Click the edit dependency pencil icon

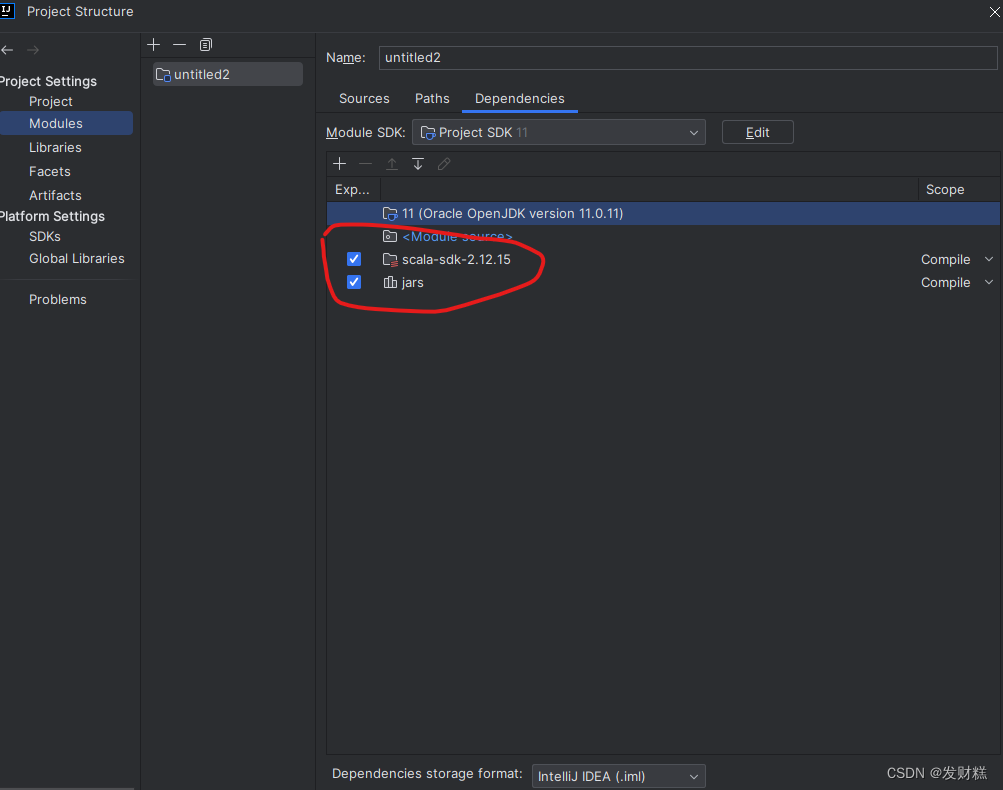[444, 164]
